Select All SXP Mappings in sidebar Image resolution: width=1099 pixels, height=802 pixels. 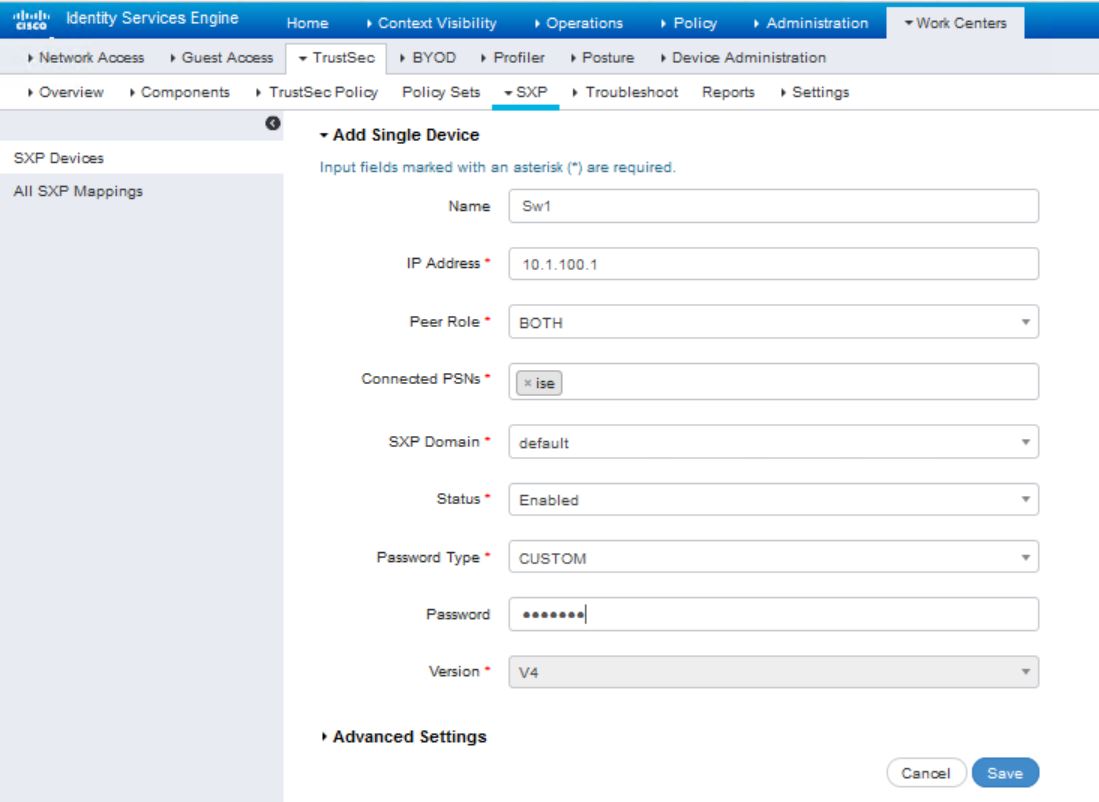142,191
